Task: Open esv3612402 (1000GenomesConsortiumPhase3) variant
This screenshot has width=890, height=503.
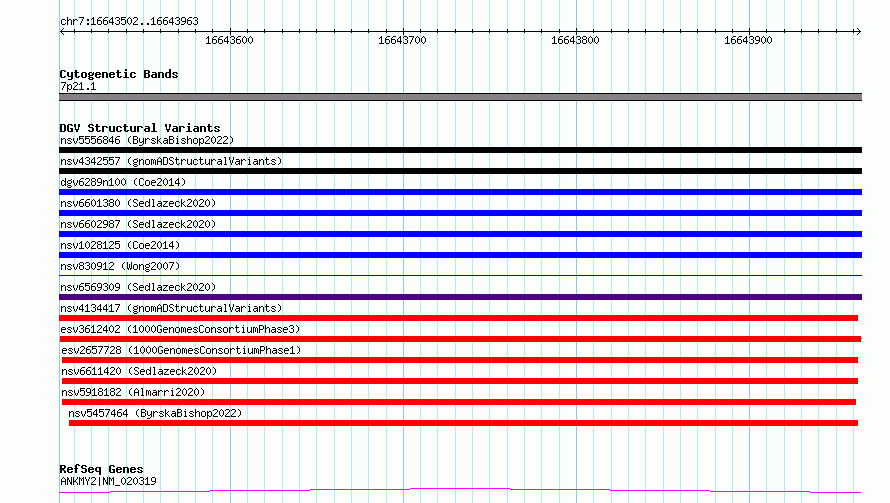Action: point(180,329)
